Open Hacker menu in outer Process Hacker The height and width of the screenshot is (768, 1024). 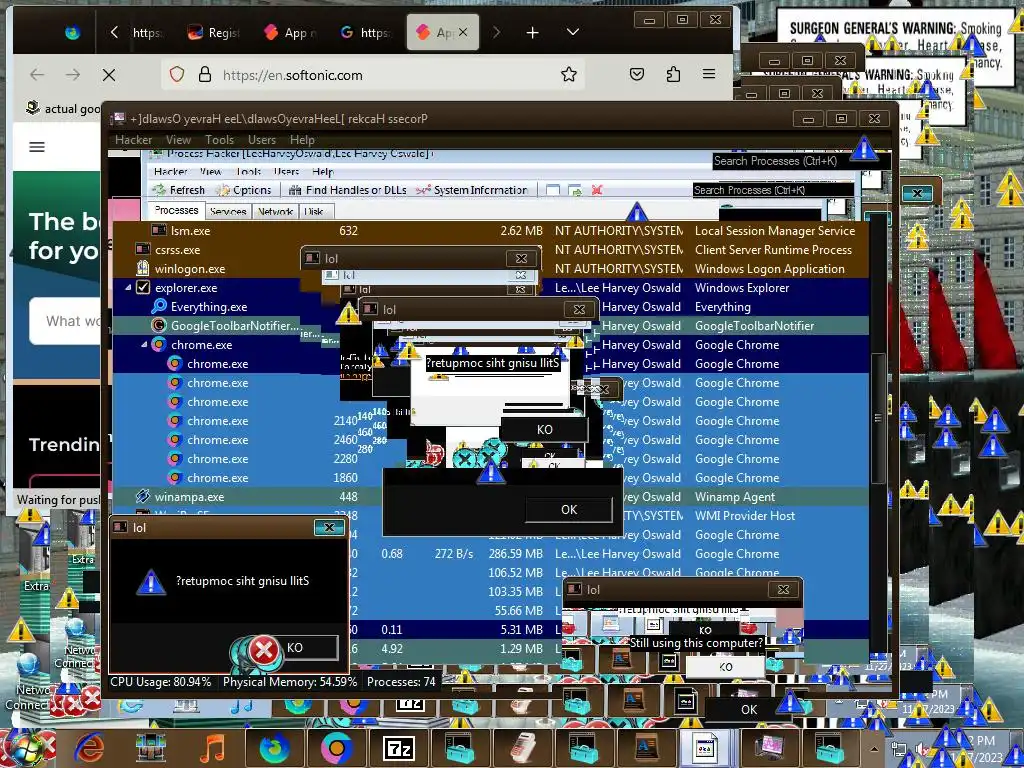pyautogui.click(x=133, y=140)
